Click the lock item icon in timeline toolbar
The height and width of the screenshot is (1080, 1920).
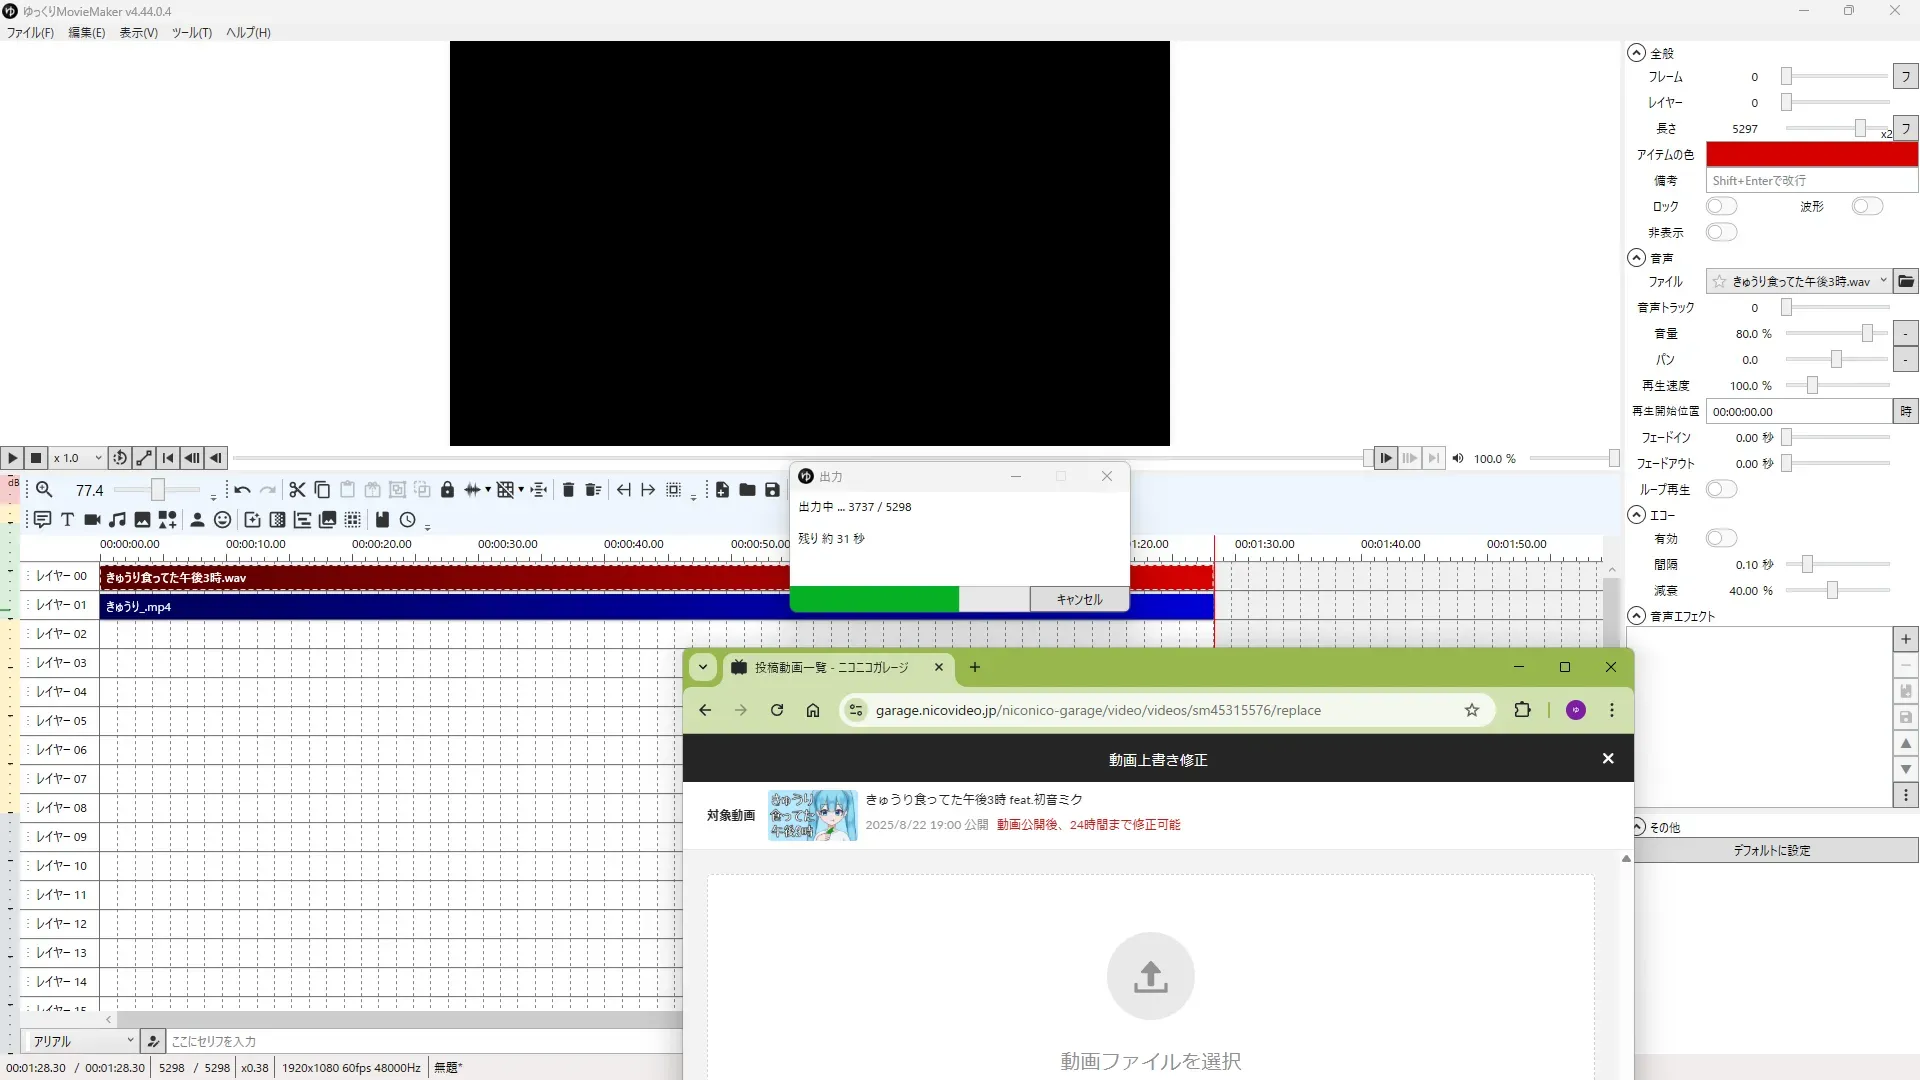447,490
